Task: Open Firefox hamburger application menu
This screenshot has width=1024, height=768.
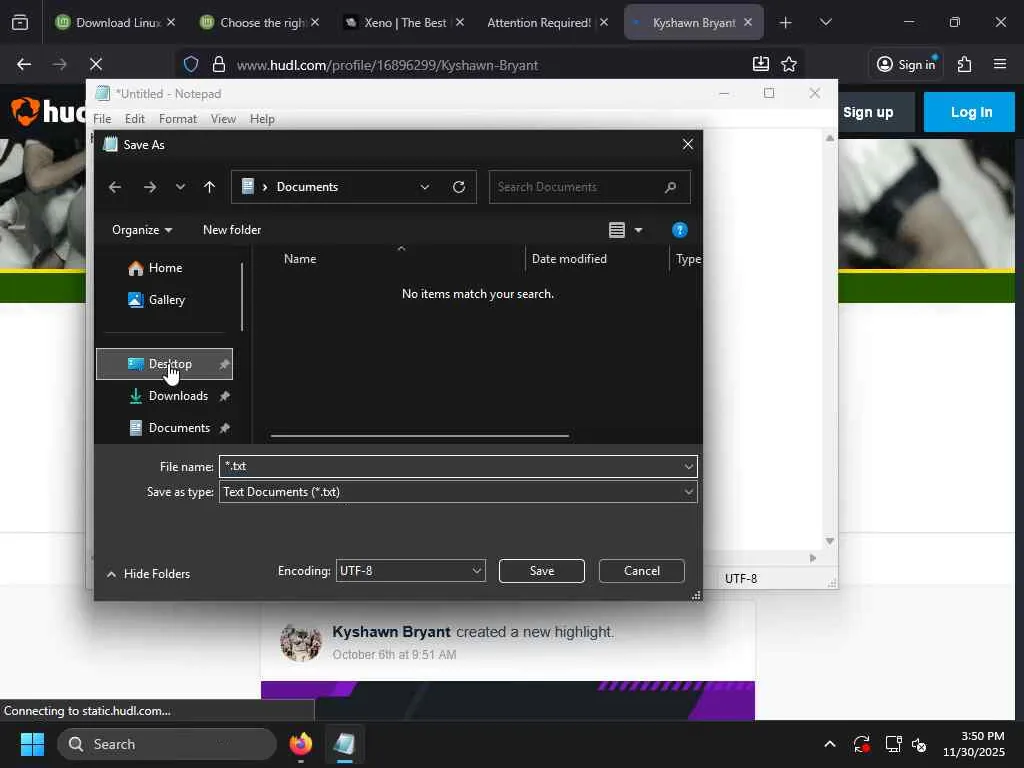Action: click(x=1000, y=64)
